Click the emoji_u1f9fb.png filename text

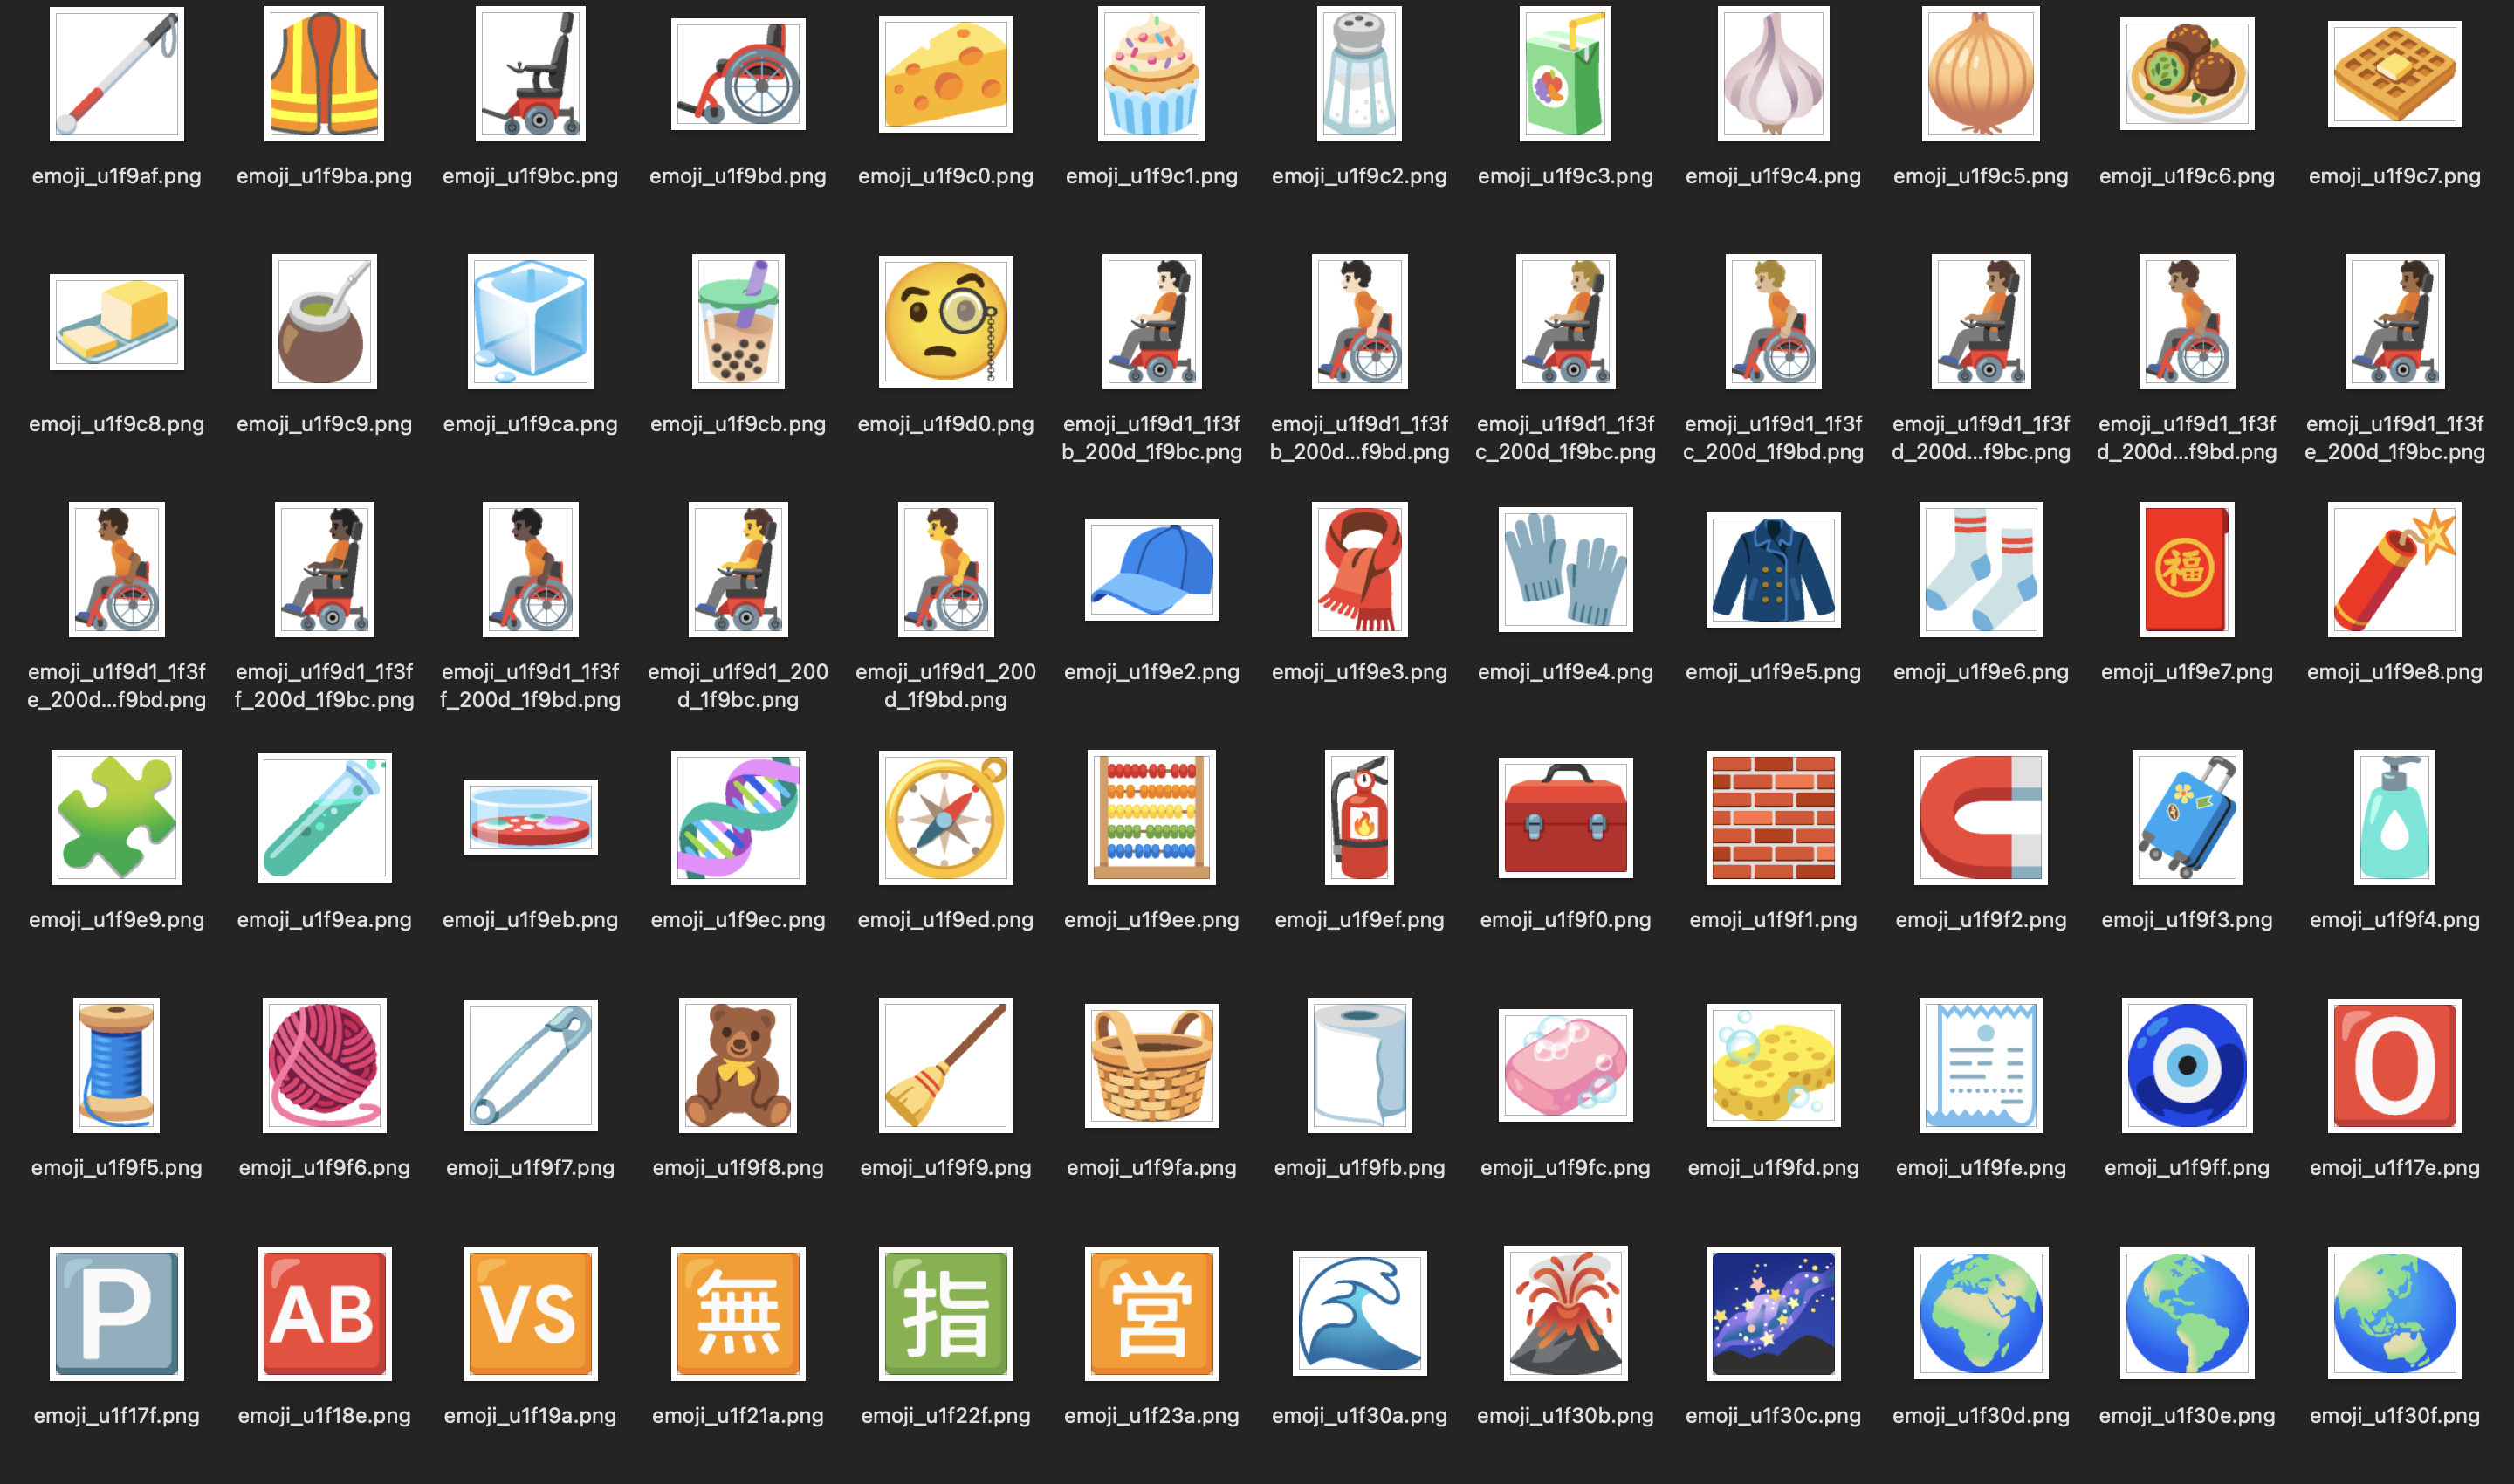click(1359, 1167)
